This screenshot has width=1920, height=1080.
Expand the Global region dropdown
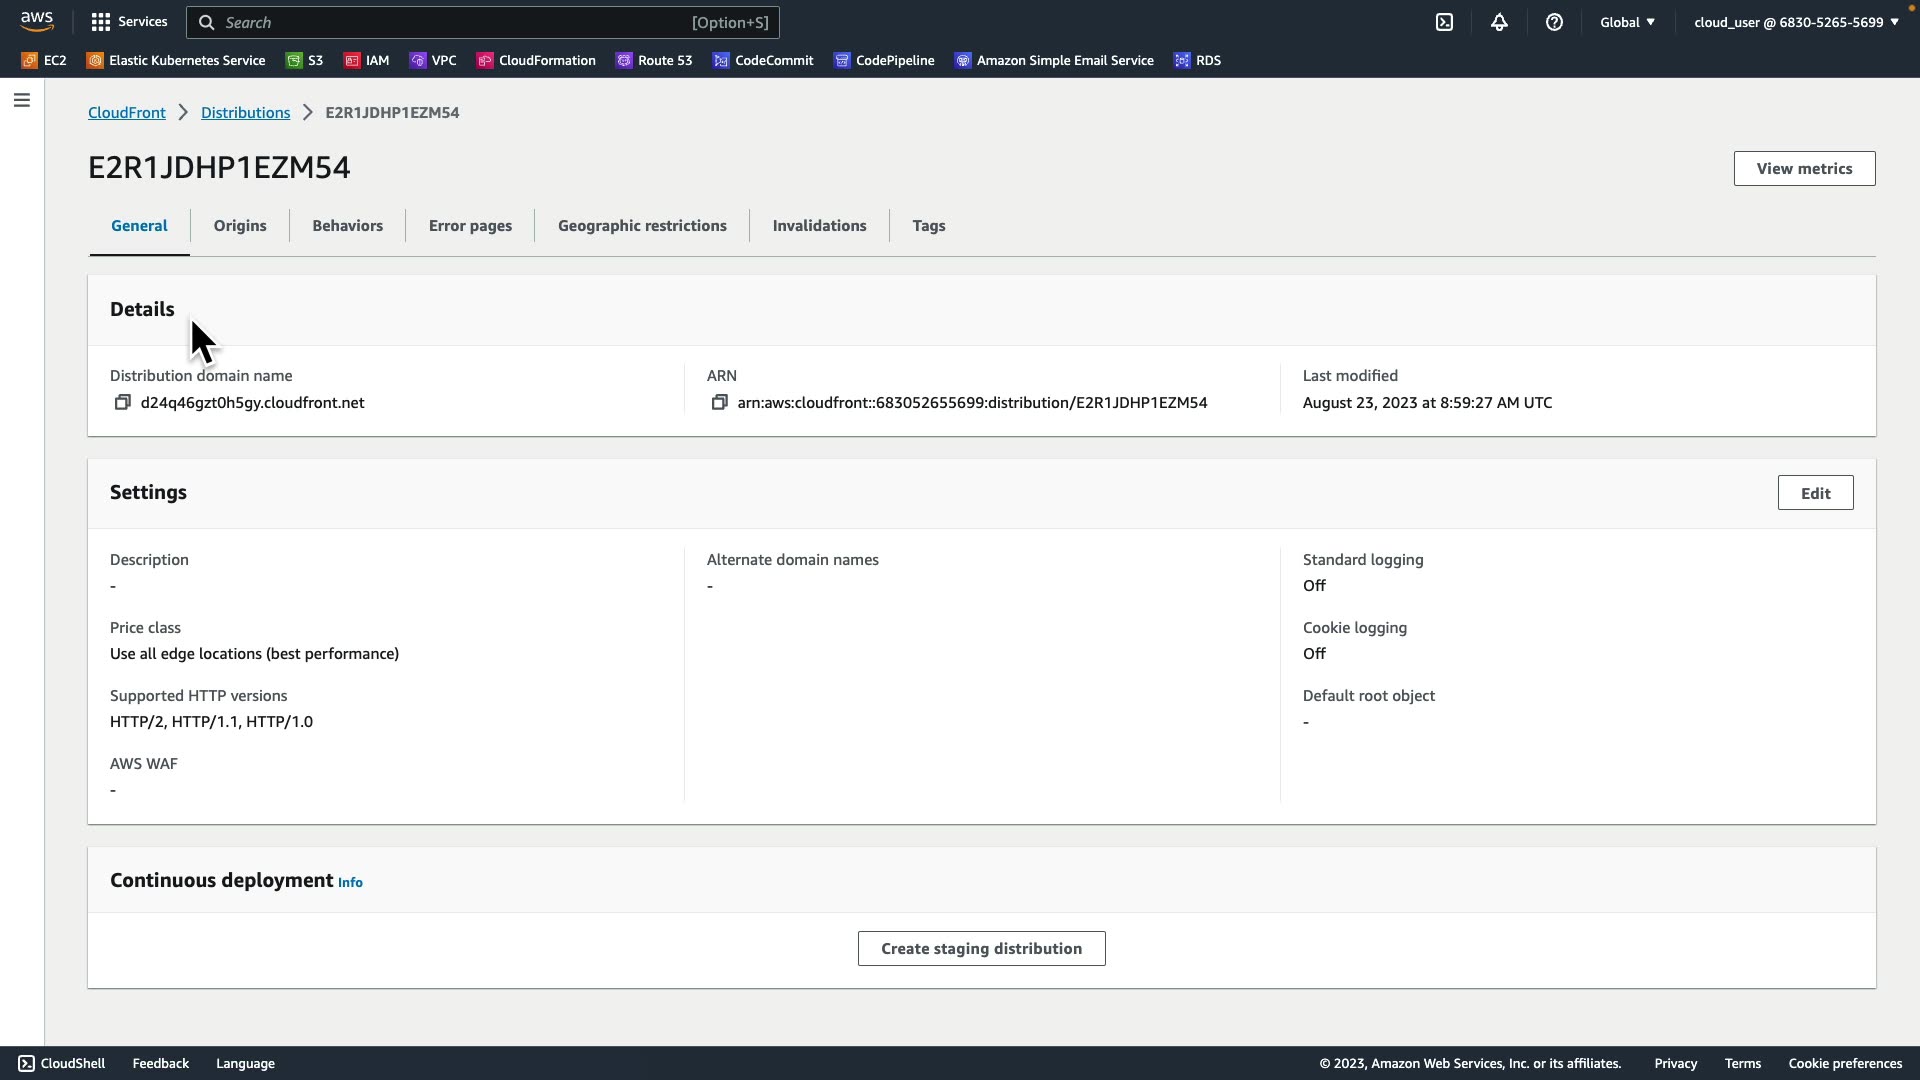coord(1627,22)
